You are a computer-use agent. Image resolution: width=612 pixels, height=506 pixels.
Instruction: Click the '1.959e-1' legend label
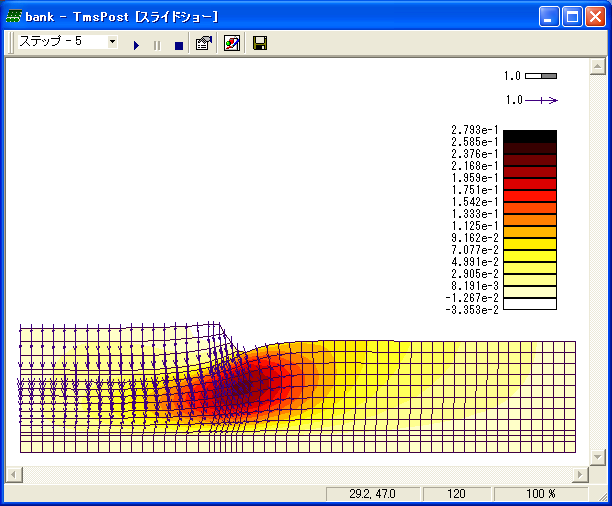point(475,178)
